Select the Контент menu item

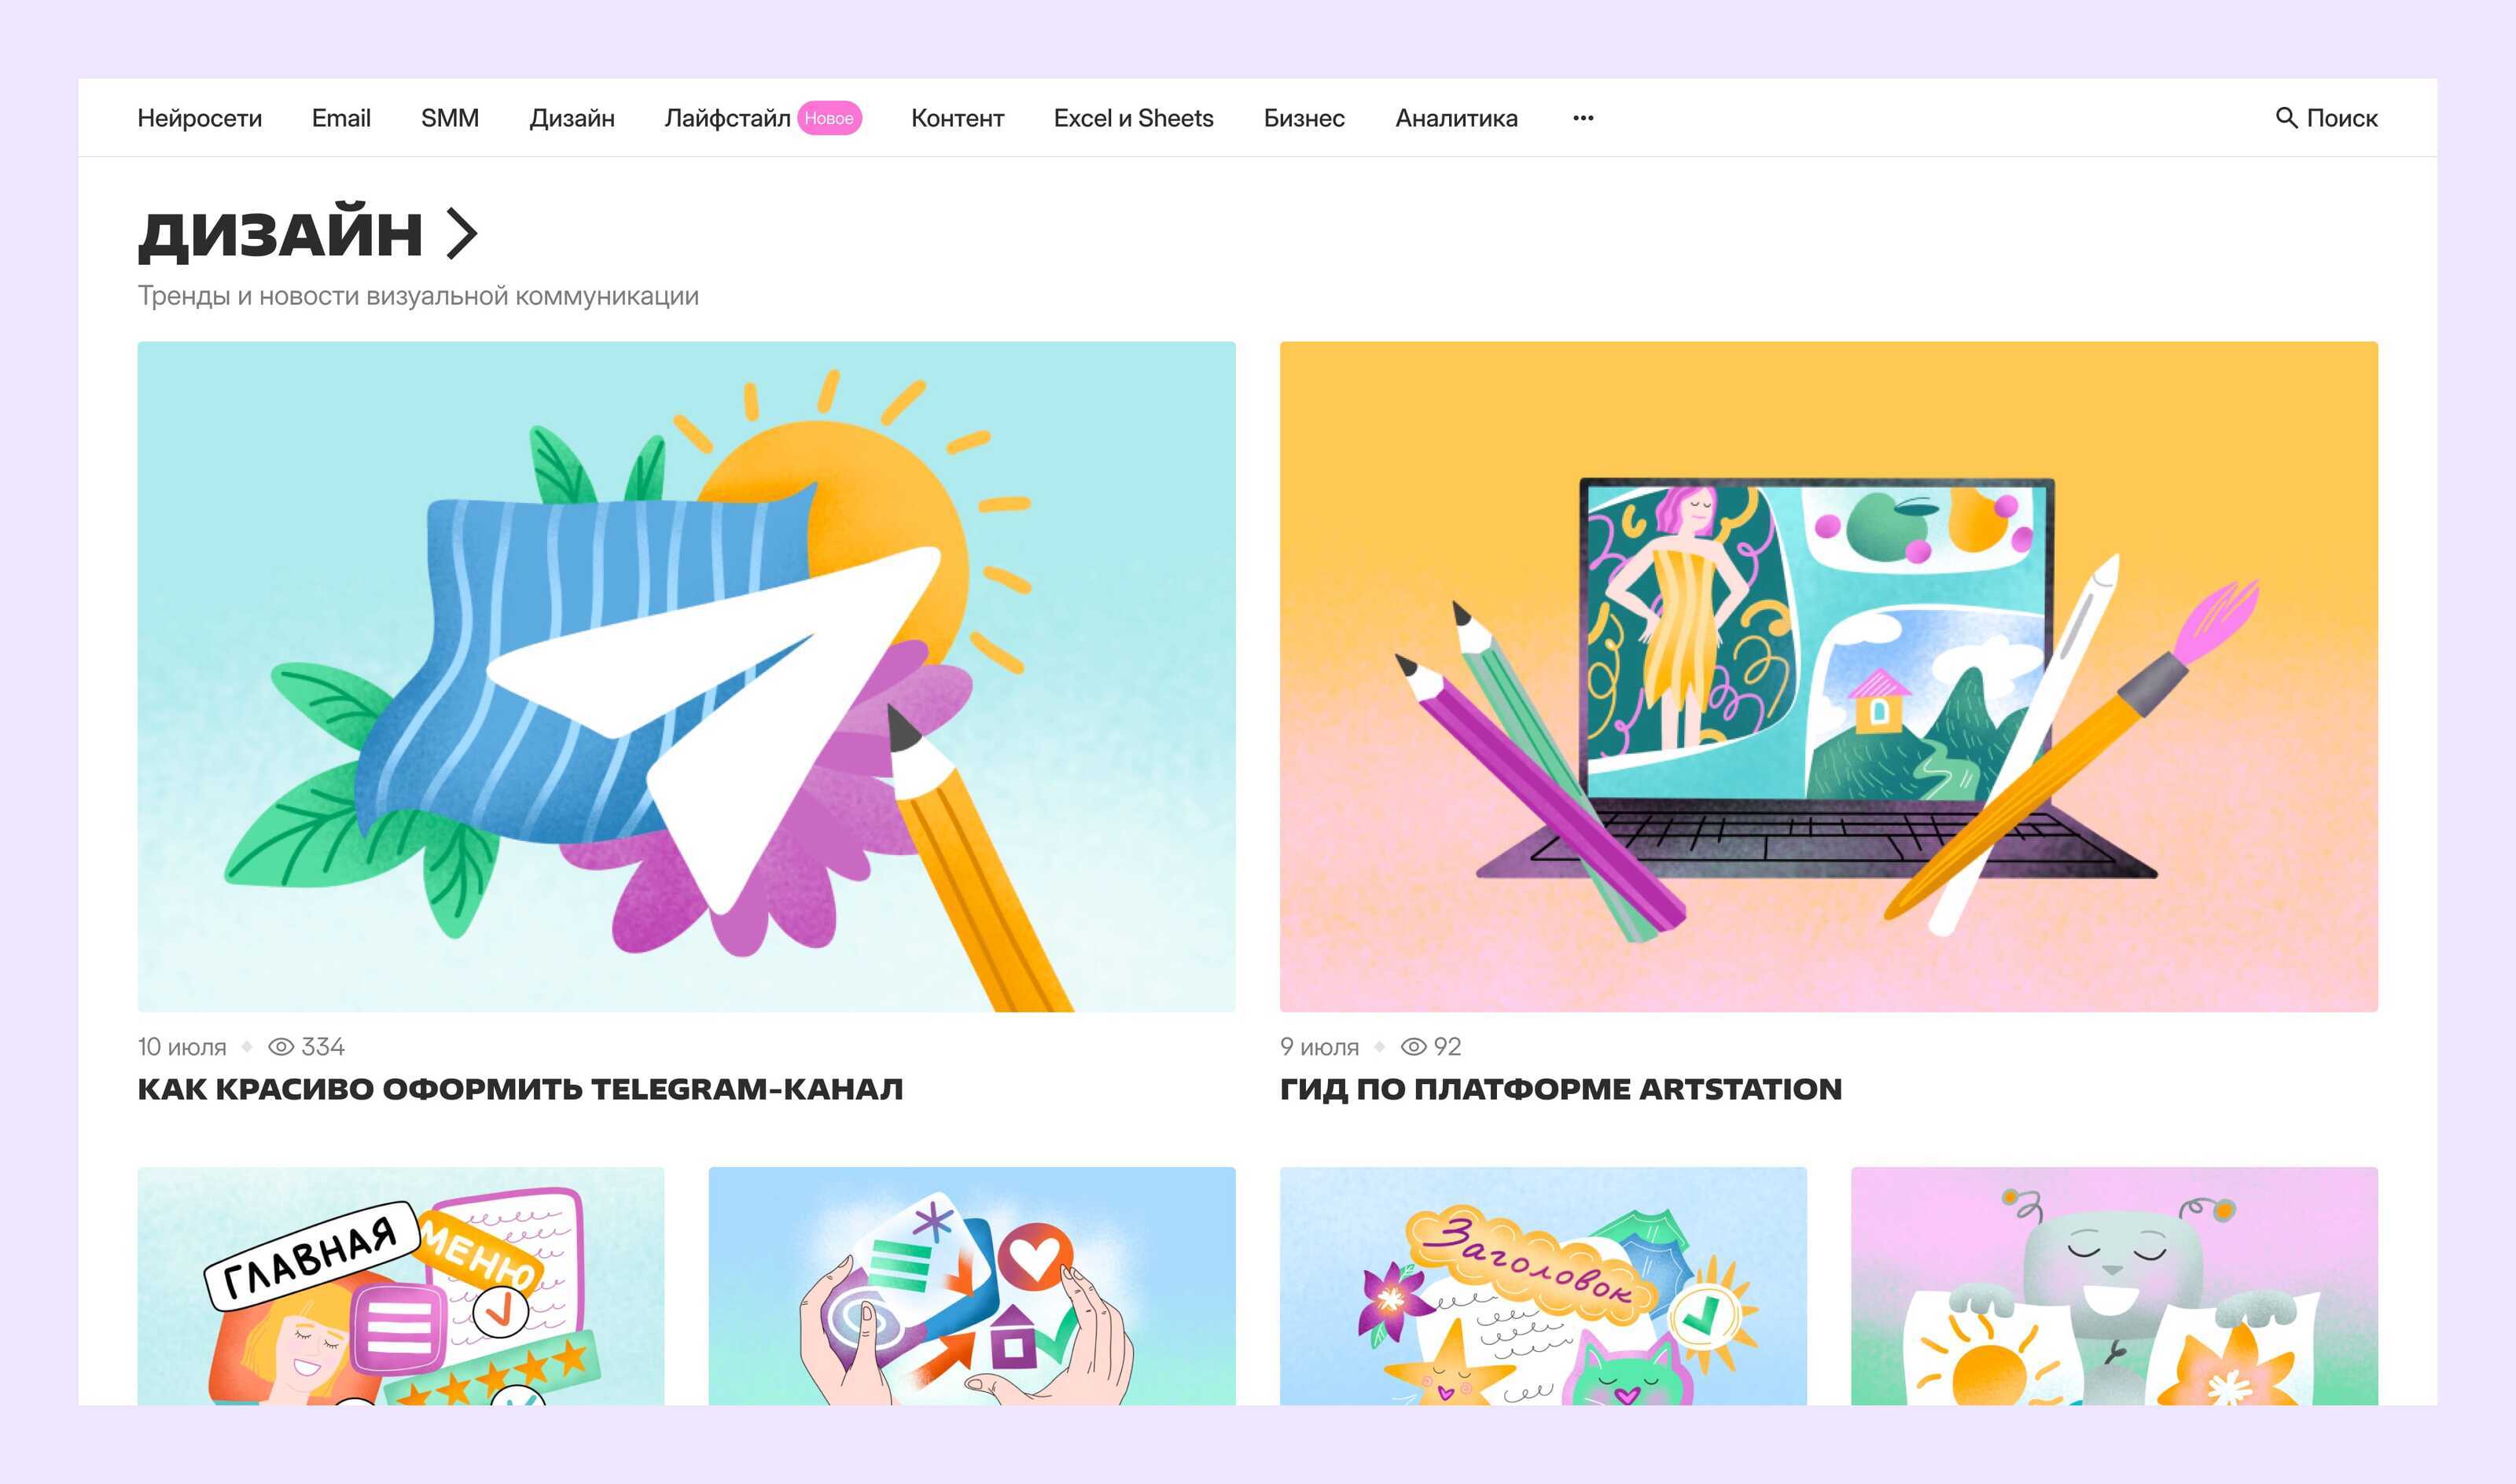[x=957, y=118]
